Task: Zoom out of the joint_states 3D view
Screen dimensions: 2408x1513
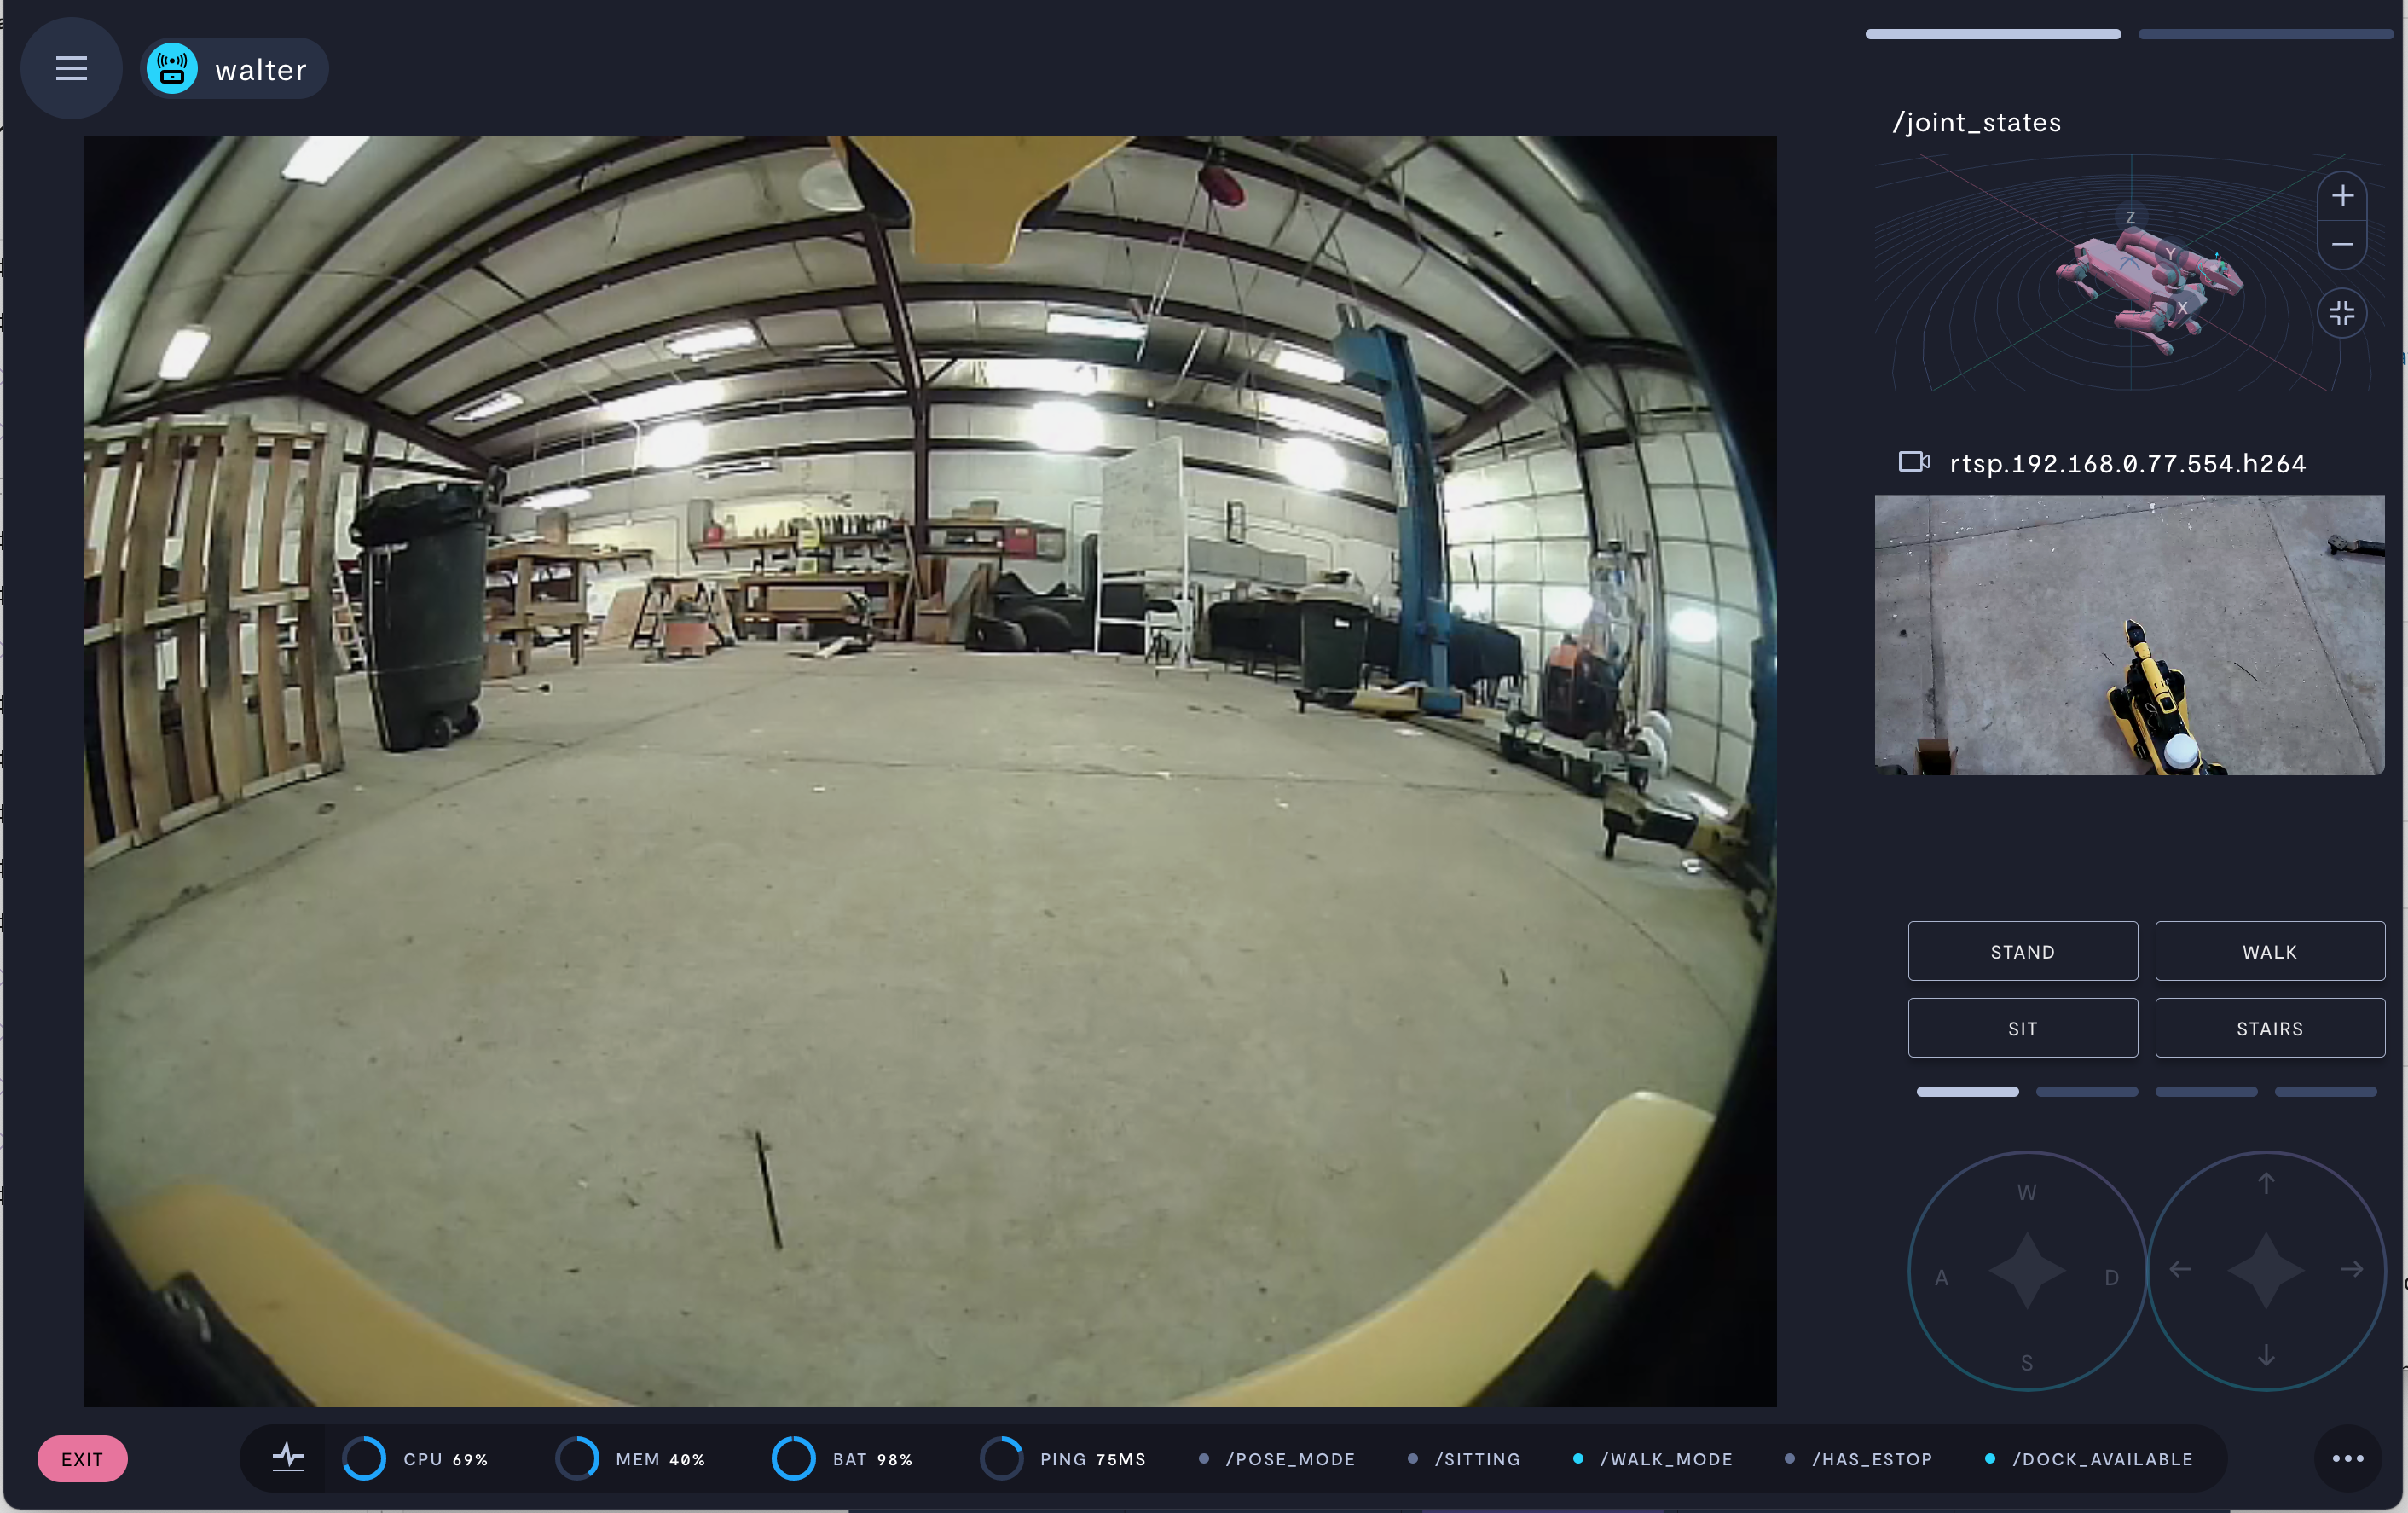Action: (x=2342, y=244)
